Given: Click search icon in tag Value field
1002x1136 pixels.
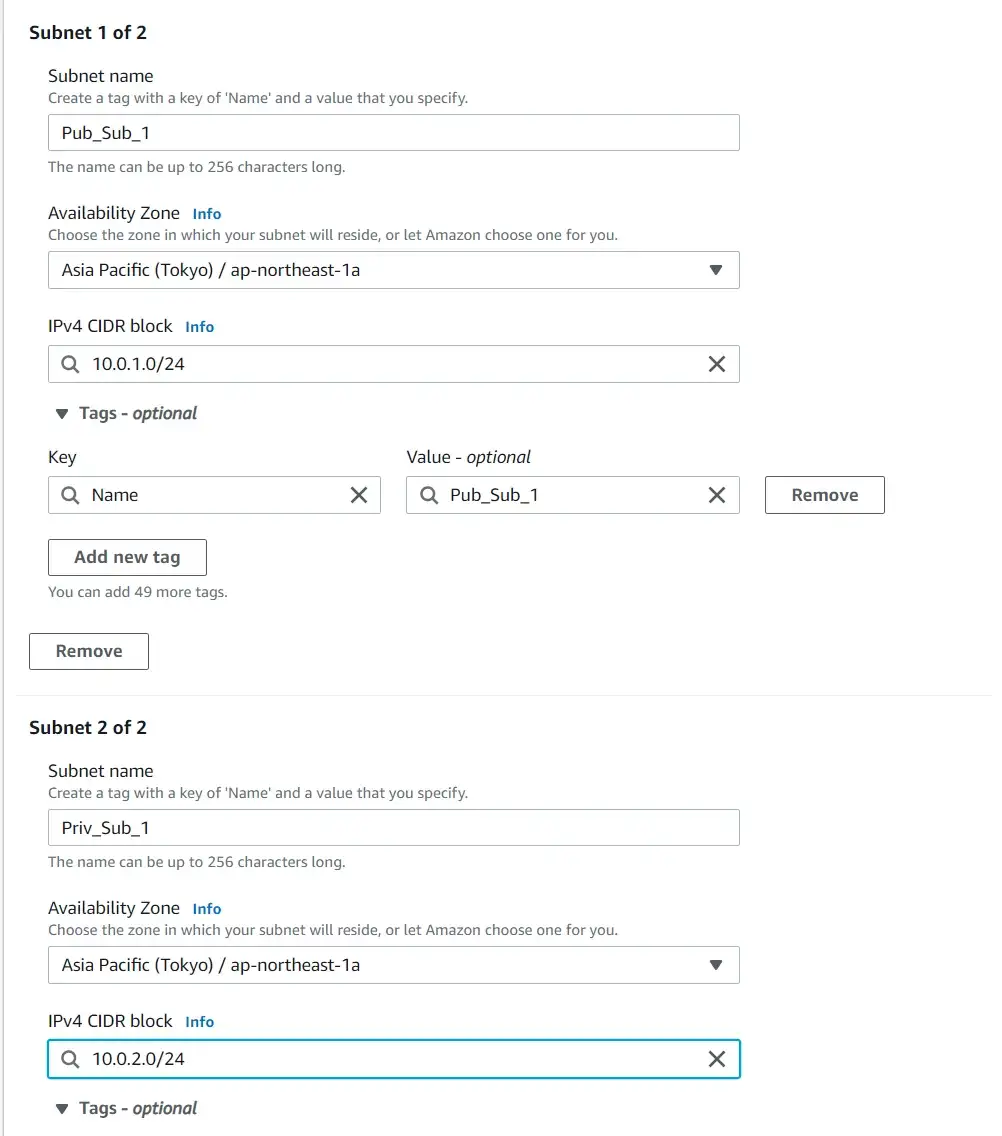Looking at the screenshot, I should [429, 495].
